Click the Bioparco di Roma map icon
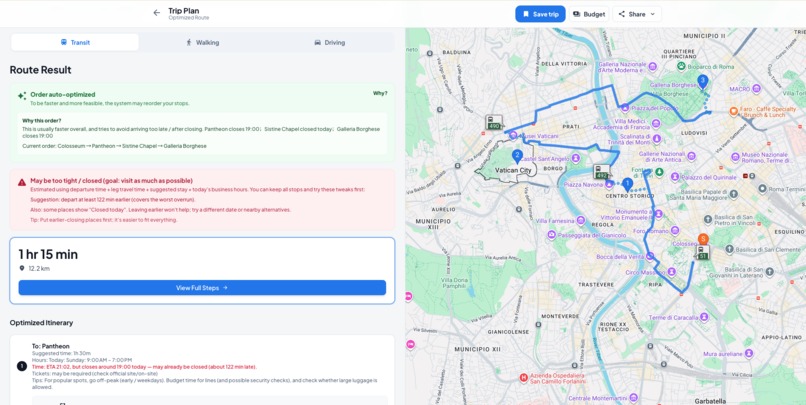Viewport: 806px width, 405px height. 681,66
